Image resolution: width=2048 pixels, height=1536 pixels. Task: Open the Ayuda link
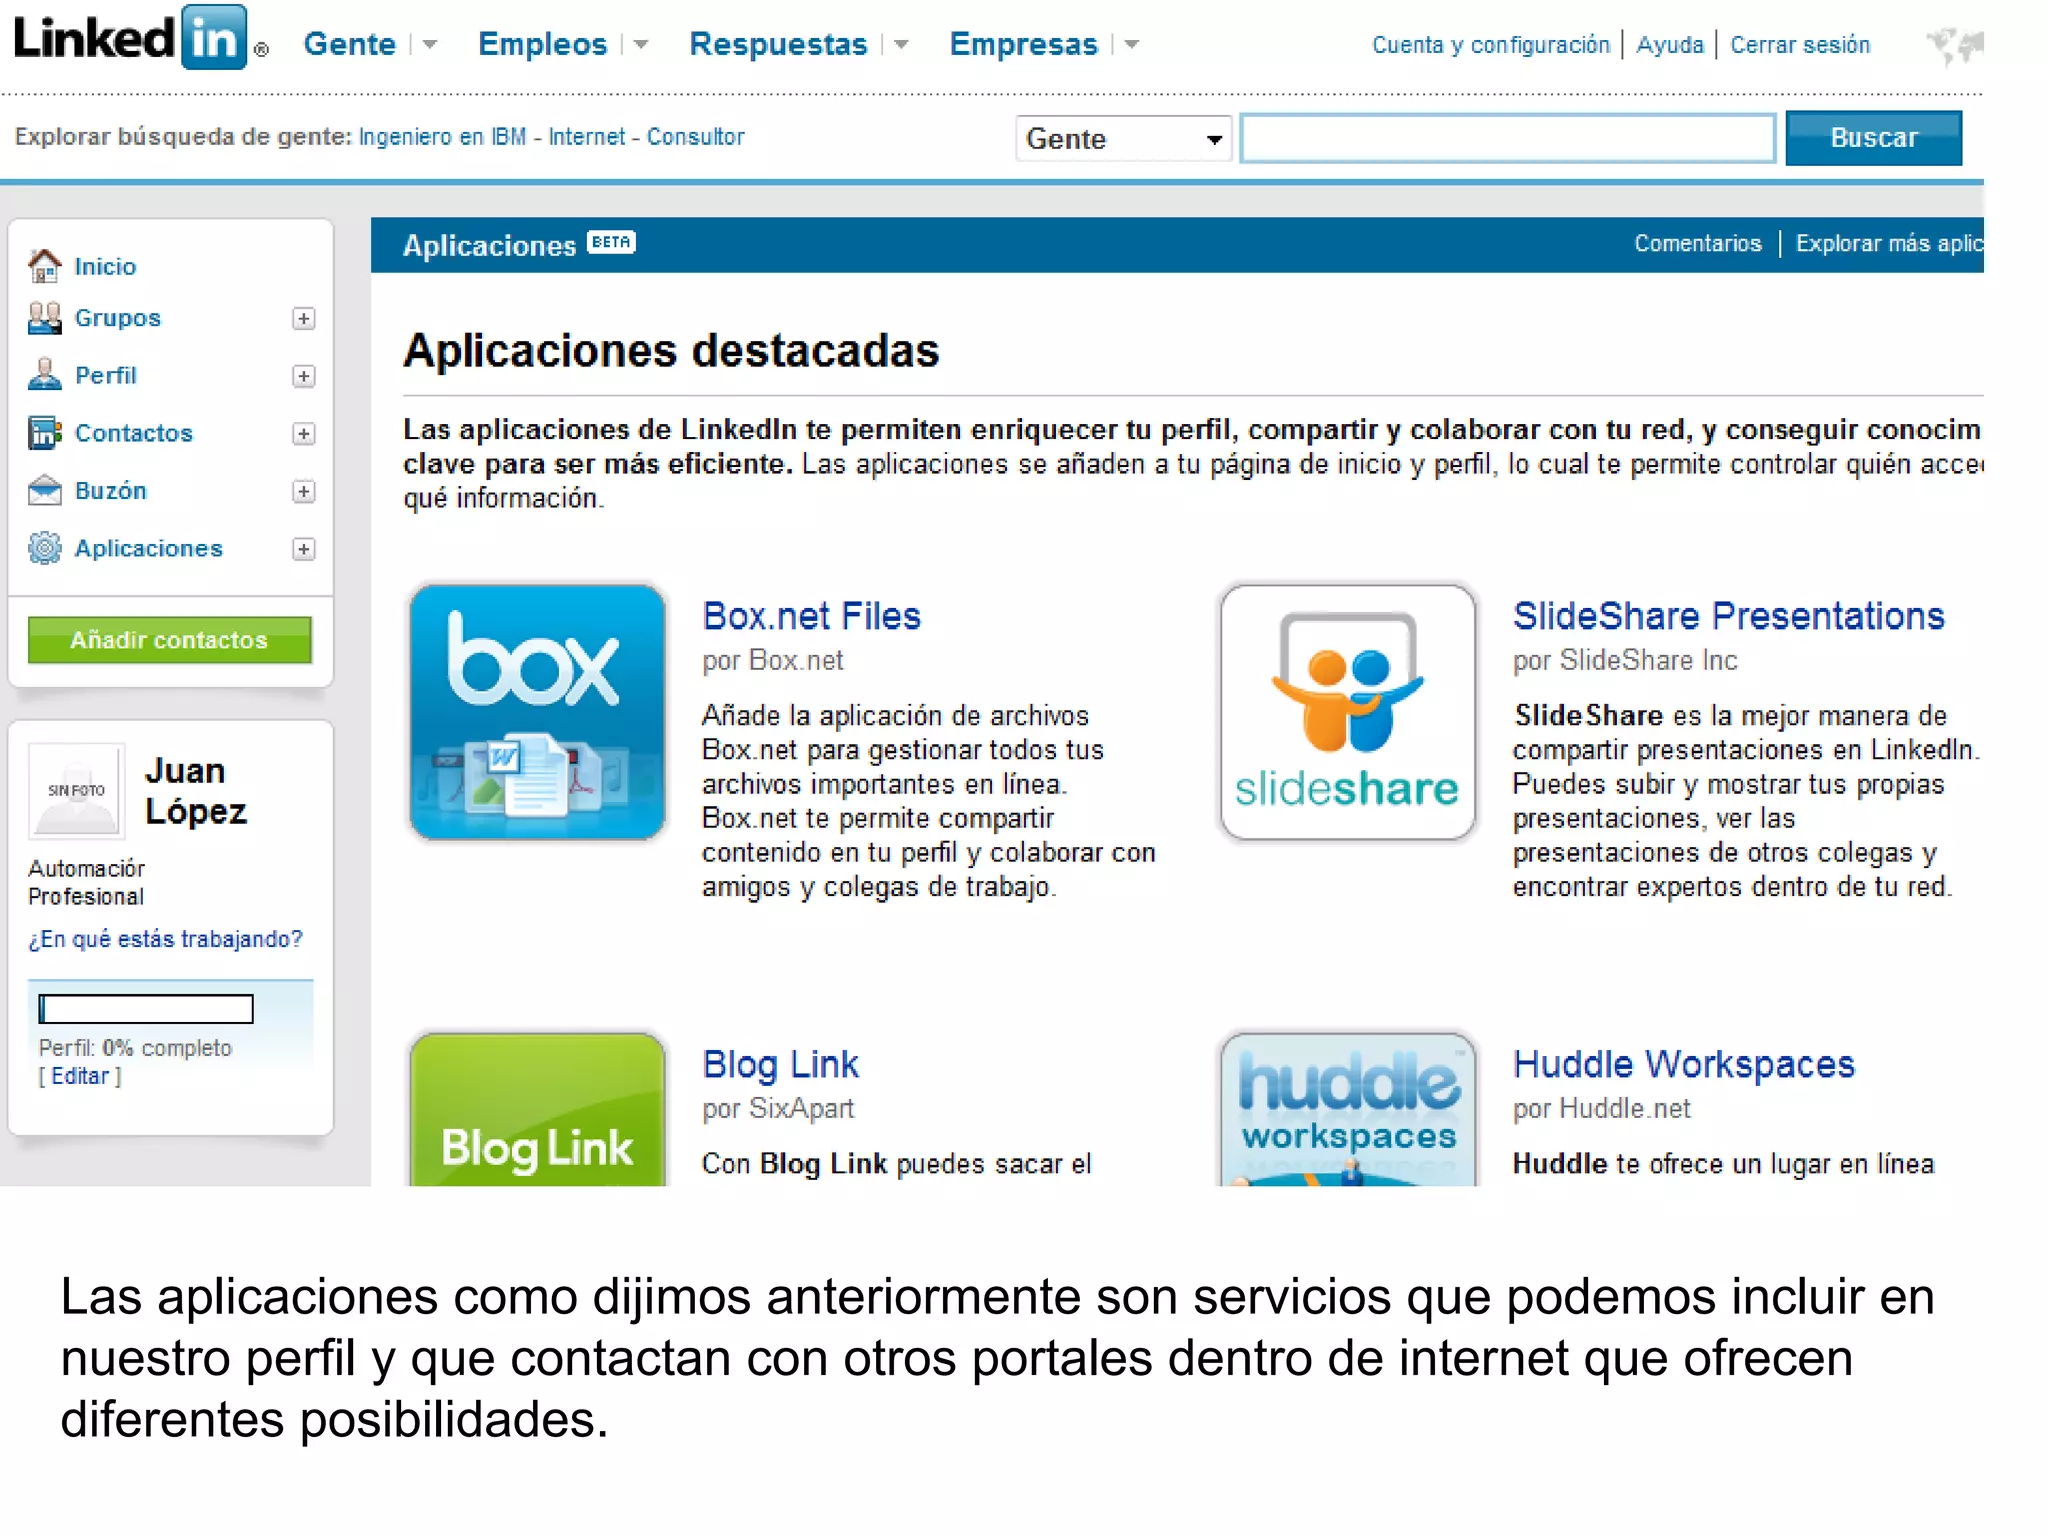[x=1669, y=45]
